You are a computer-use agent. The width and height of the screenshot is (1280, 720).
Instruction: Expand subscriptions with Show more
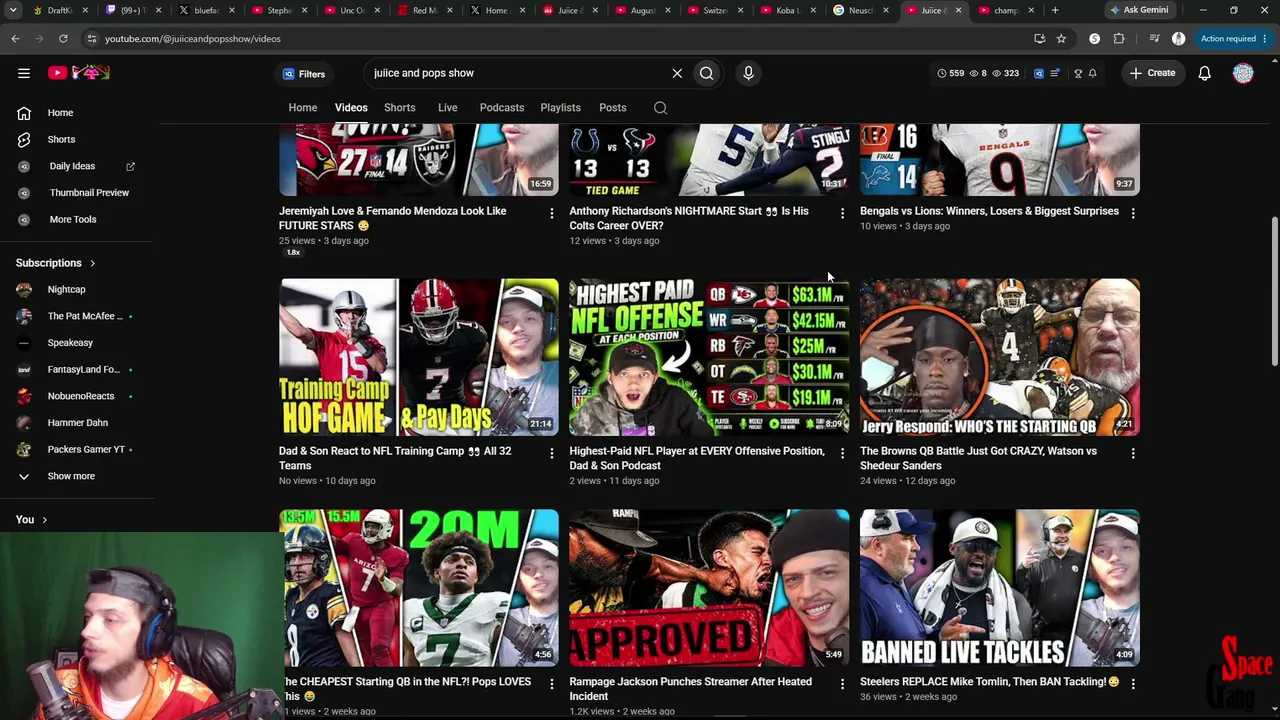[76, 477]
